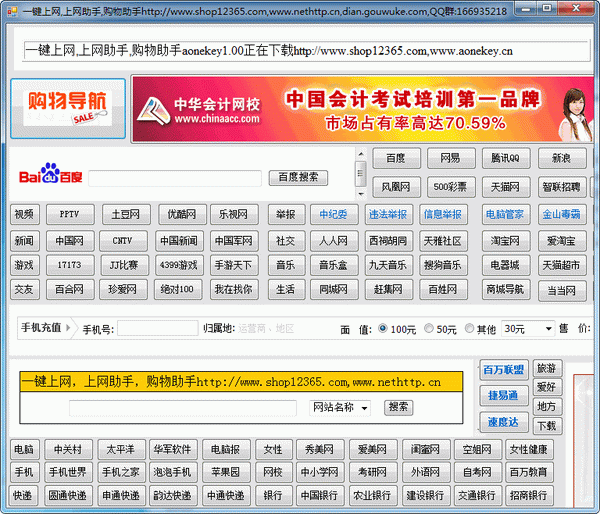The image size is (600, 514).
Task: Switch to the 旅游 category
Action: coord(547,368)
